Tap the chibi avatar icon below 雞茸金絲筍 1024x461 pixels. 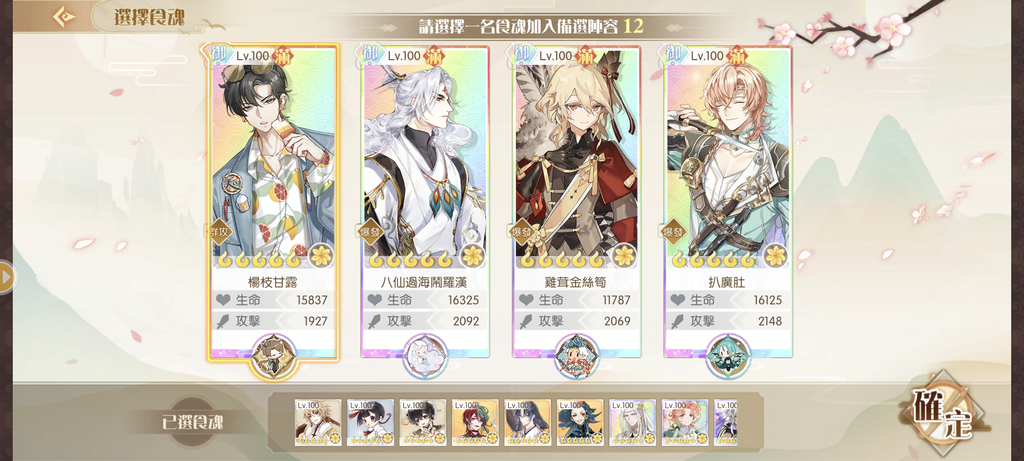577,357
